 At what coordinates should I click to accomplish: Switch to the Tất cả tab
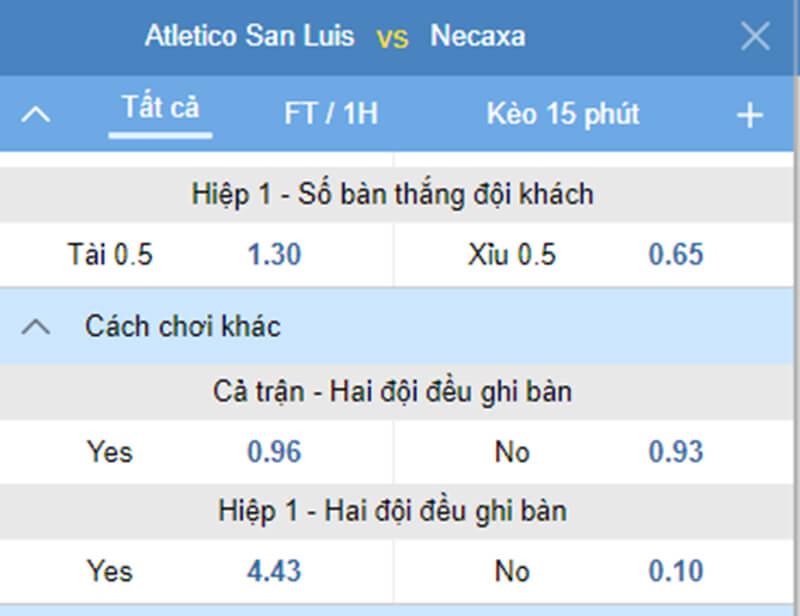click(160, 109)
